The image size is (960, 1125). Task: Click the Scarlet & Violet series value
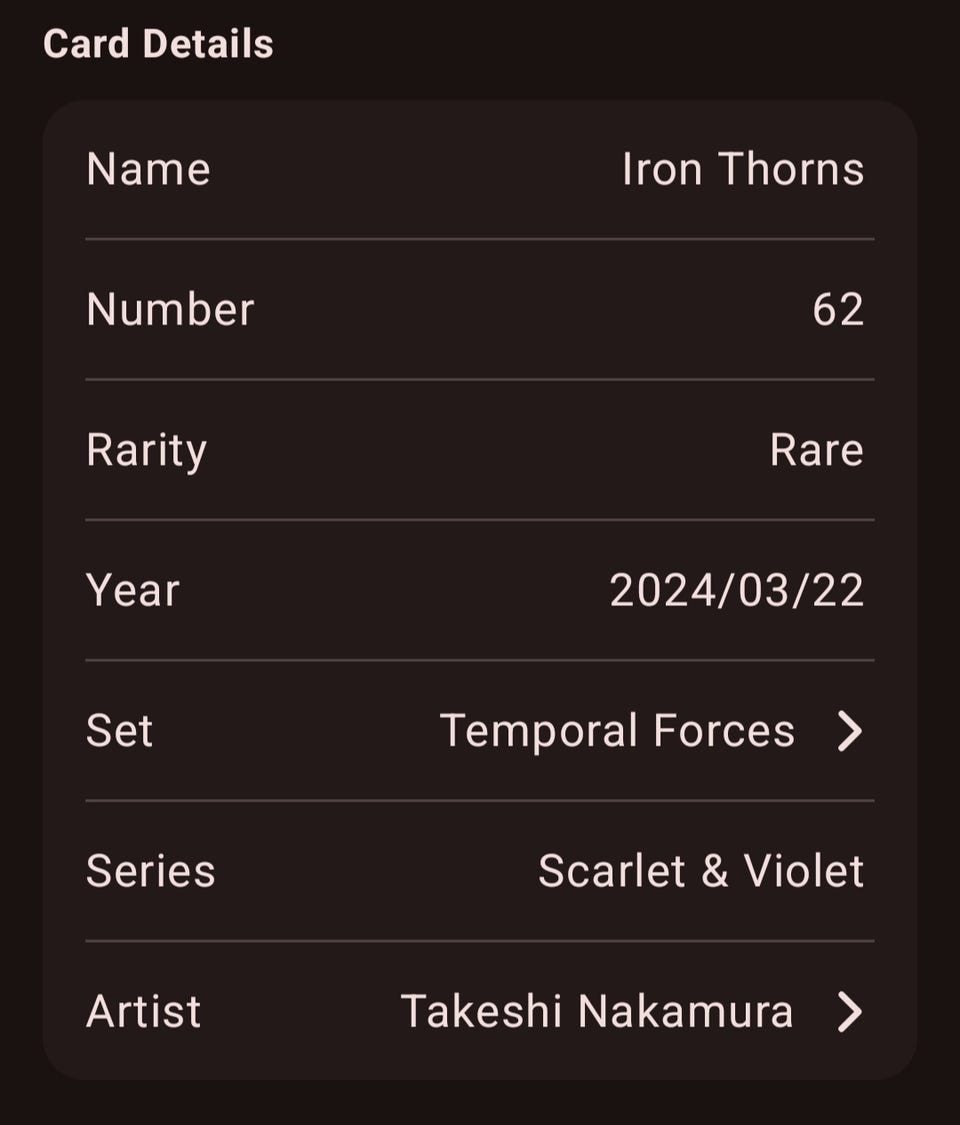(x=700, y=871)
